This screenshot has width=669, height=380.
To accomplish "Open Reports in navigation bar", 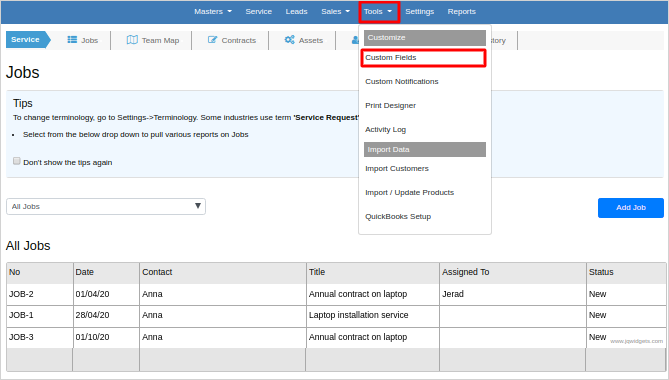I will pyautogui.click(x=462, y=12).
